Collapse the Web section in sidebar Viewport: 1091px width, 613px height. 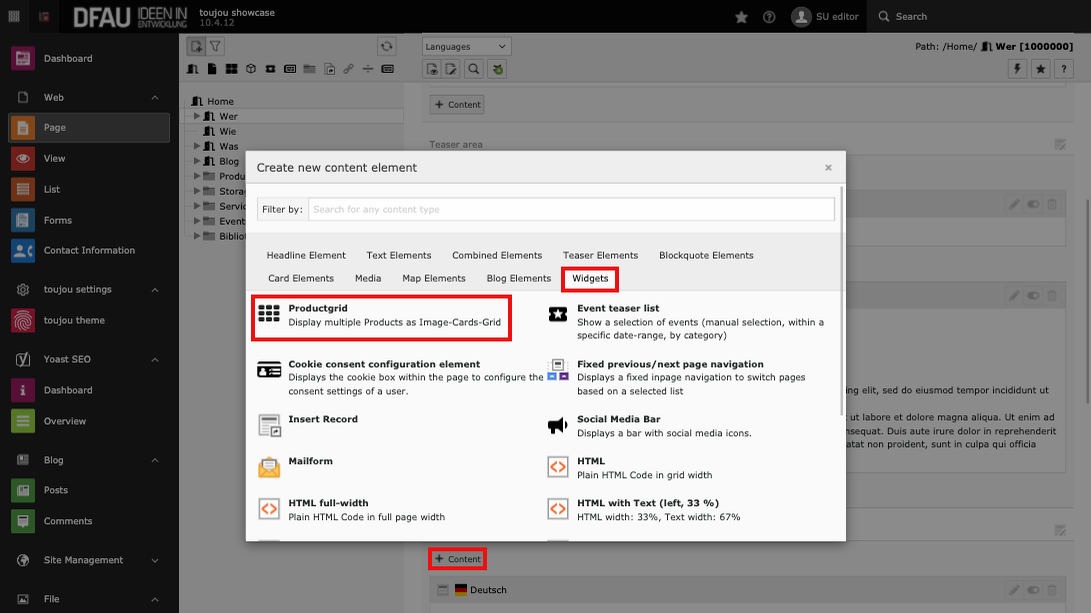point(154,98)
